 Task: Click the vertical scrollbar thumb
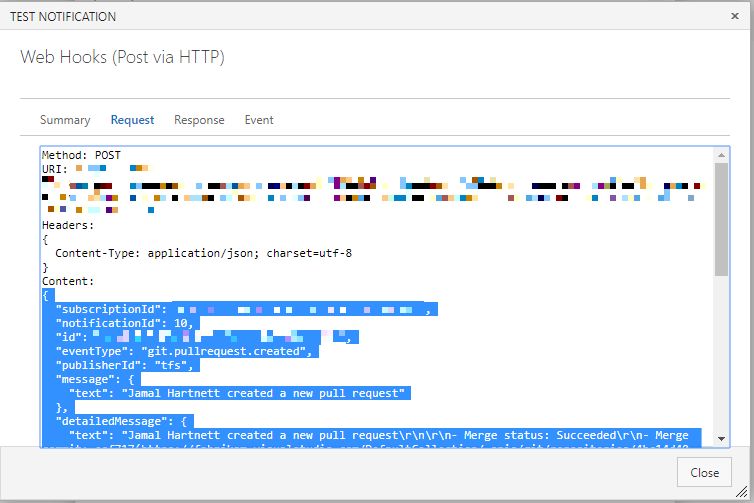[721, 219]
